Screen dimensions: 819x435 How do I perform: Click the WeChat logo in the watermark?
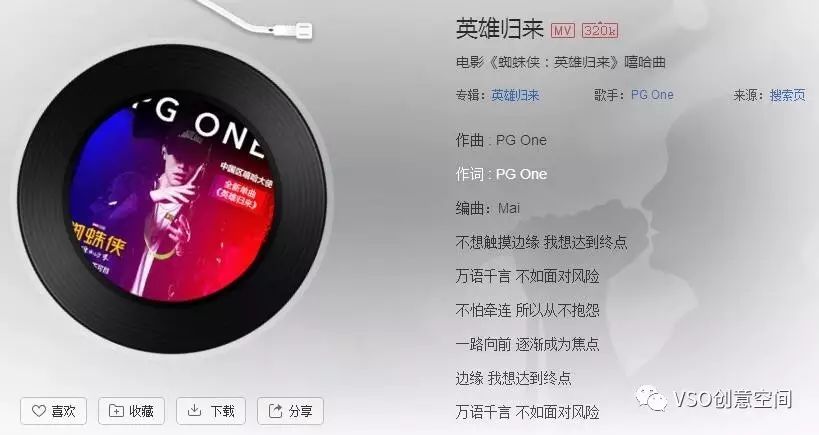click(651, 399)
